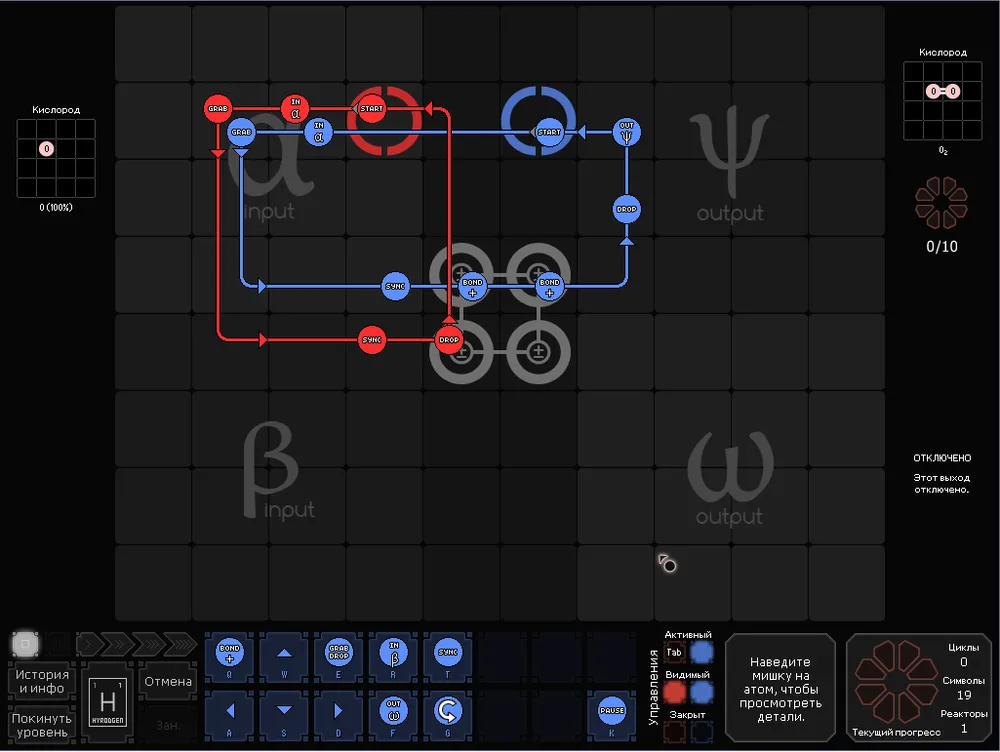1000x752 pixels.
Task: Click the red up arrow above red DROP
Action: [x=449, y=318]
